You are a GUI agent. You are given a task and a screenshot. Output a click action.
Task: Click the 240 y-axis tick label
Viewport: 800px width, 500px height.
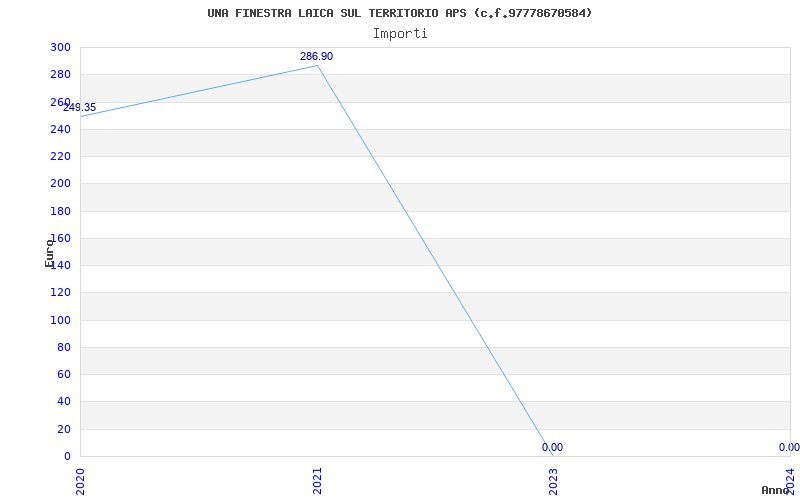click(x=60, y=129)
